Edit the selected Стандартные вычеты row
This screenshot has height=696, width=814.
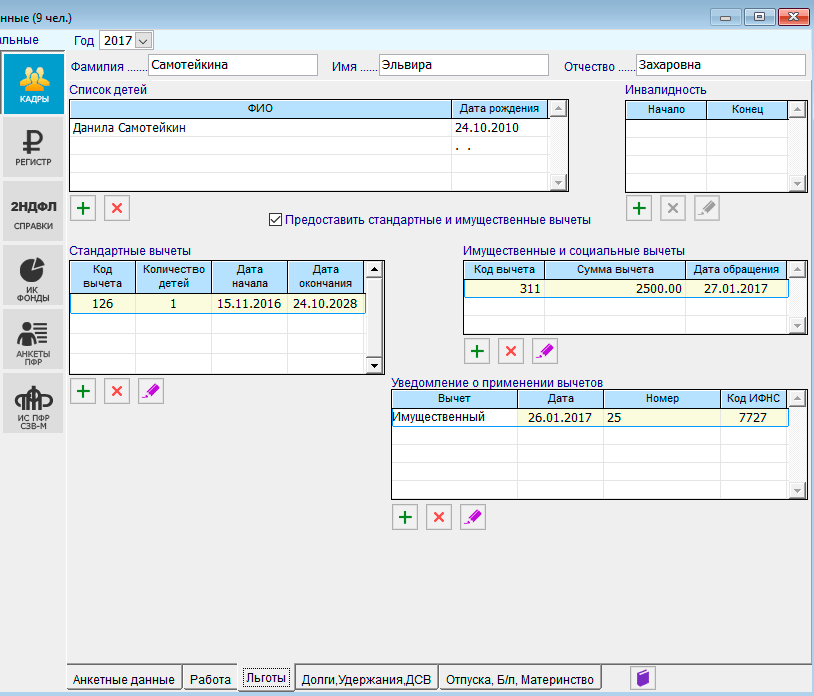(151, 391)
